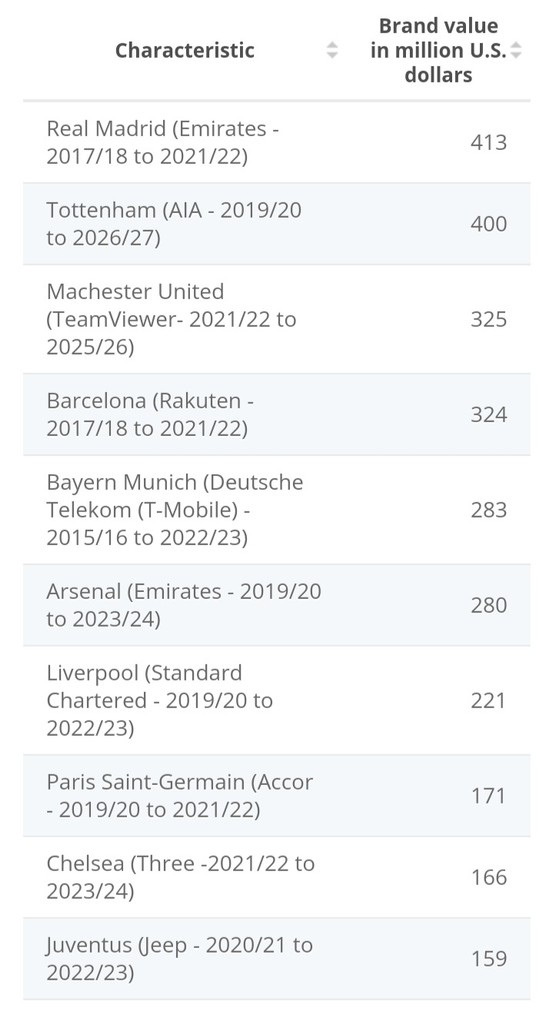Image resolution: width=554 pixels, height=1024 pixels.
Task: Click the 283 Bayern Munich value
Action: coord(489,510)
